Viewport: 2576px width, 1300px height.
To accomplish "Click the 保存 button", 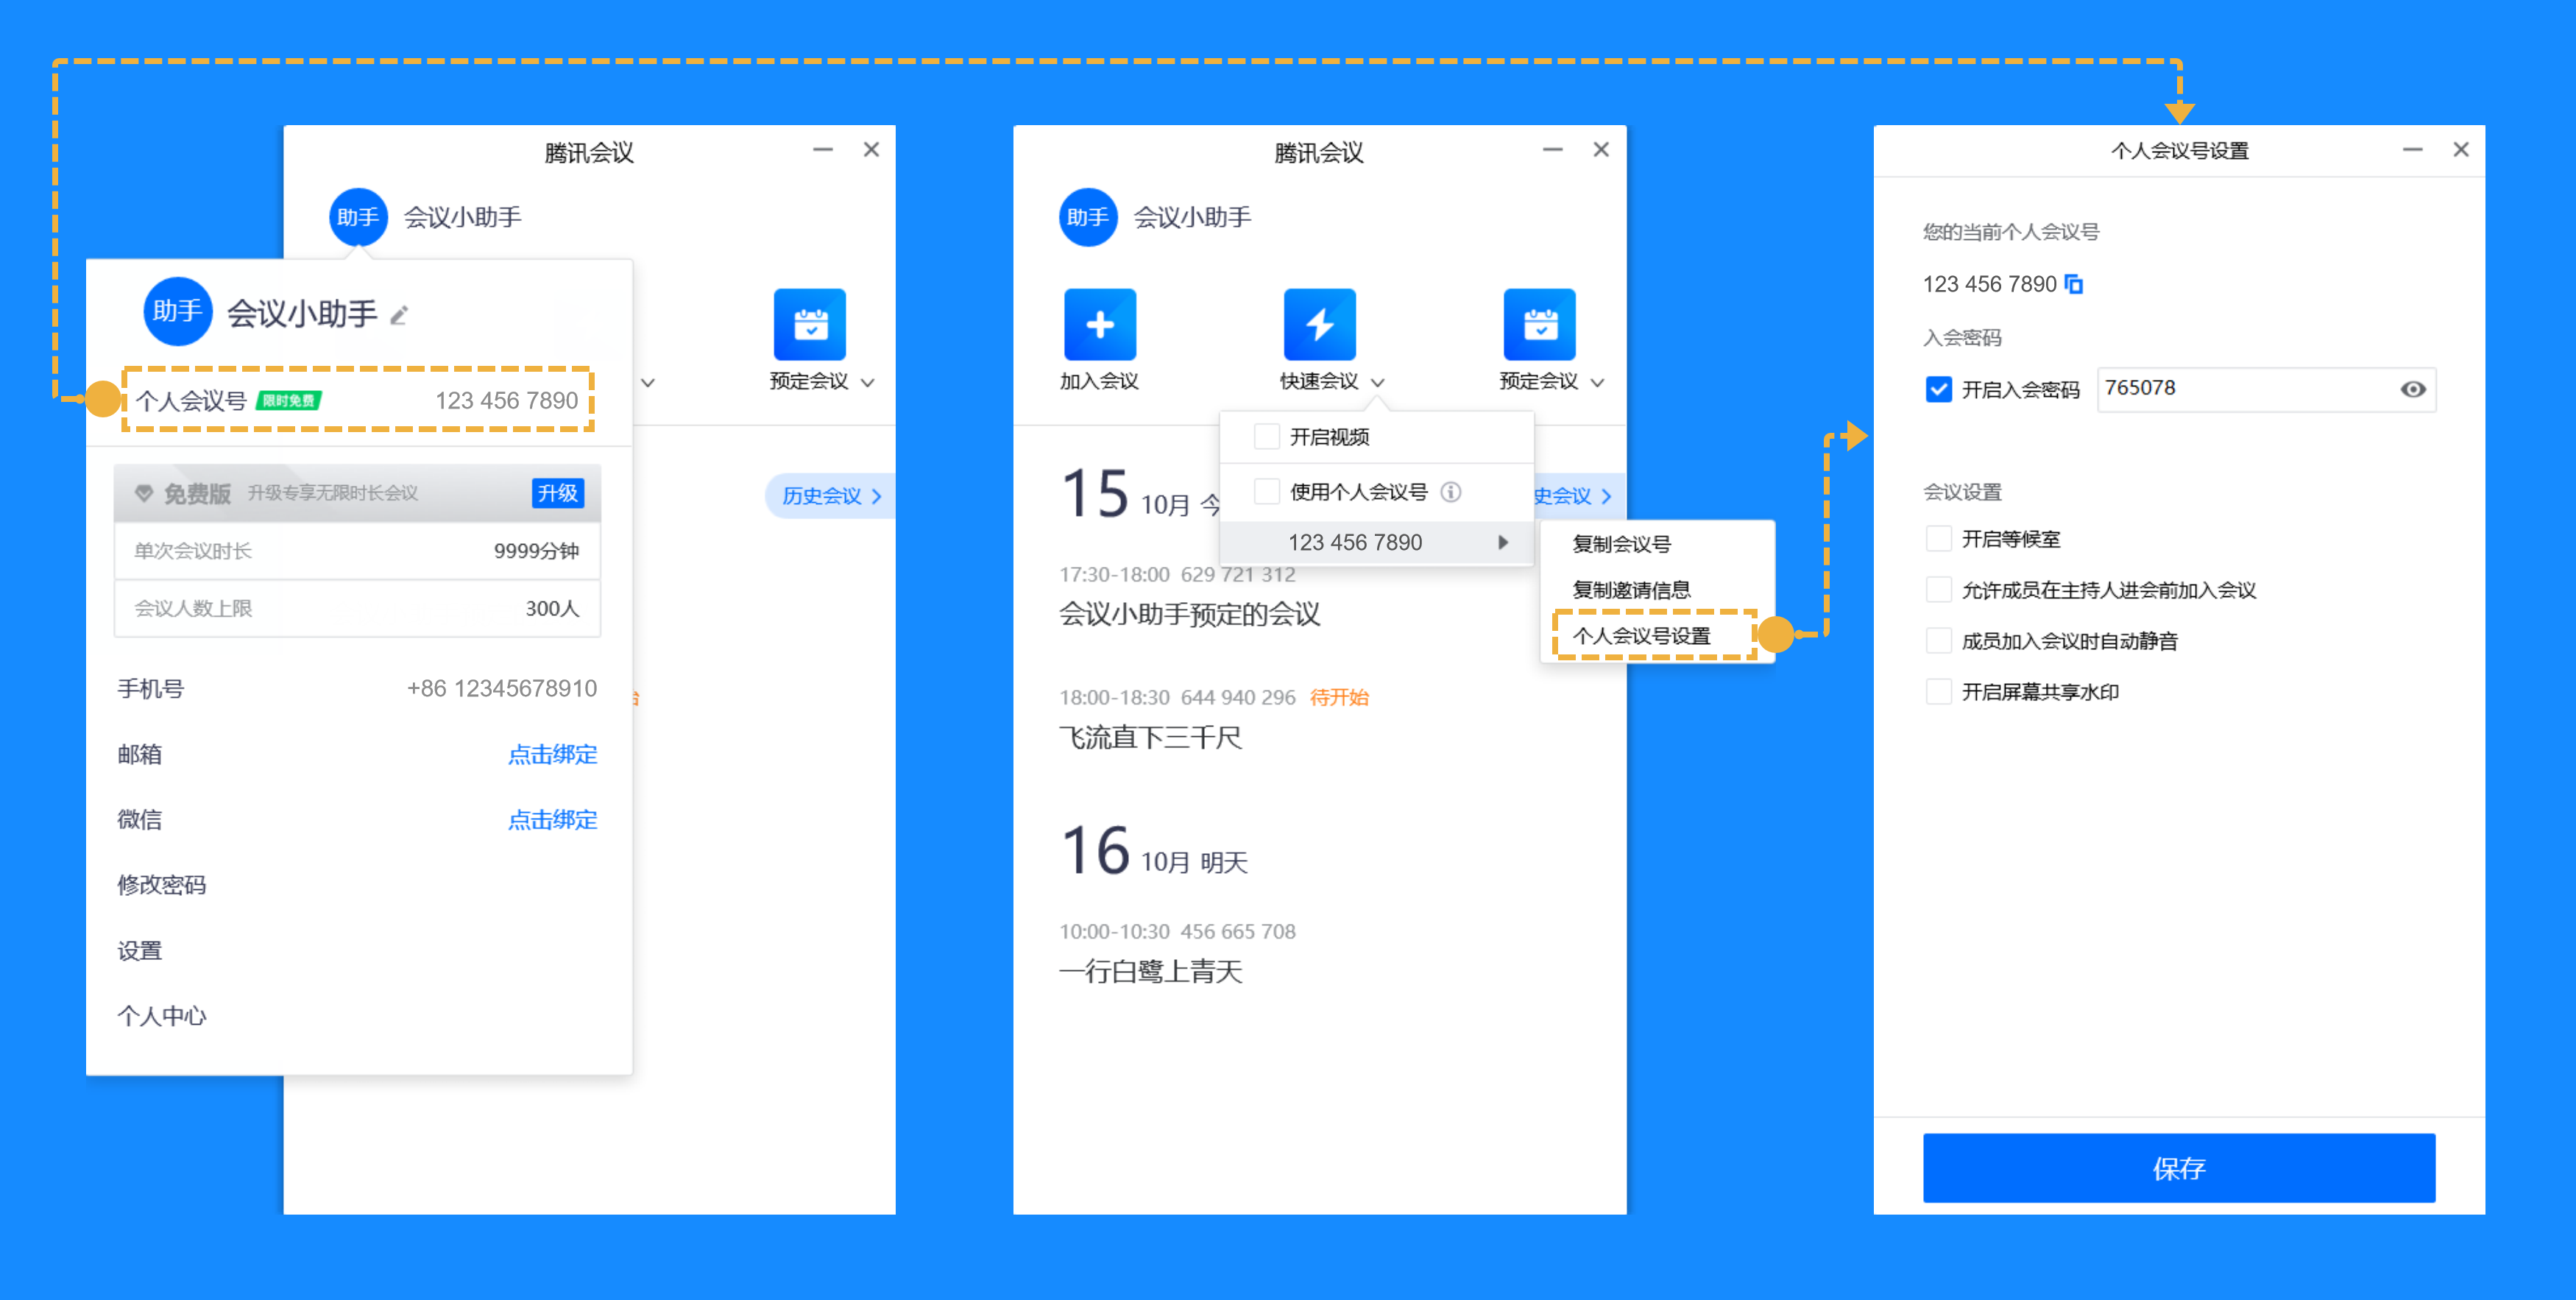I will pos(2178,1168).
